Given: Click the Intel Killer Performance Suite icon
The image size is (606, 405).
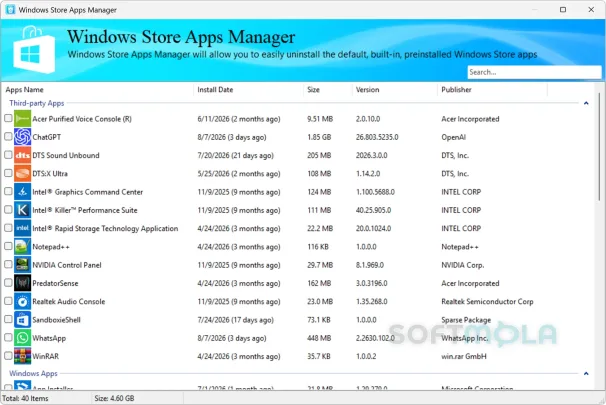Looking at the screenshot, I should click(x=22, y=210).
